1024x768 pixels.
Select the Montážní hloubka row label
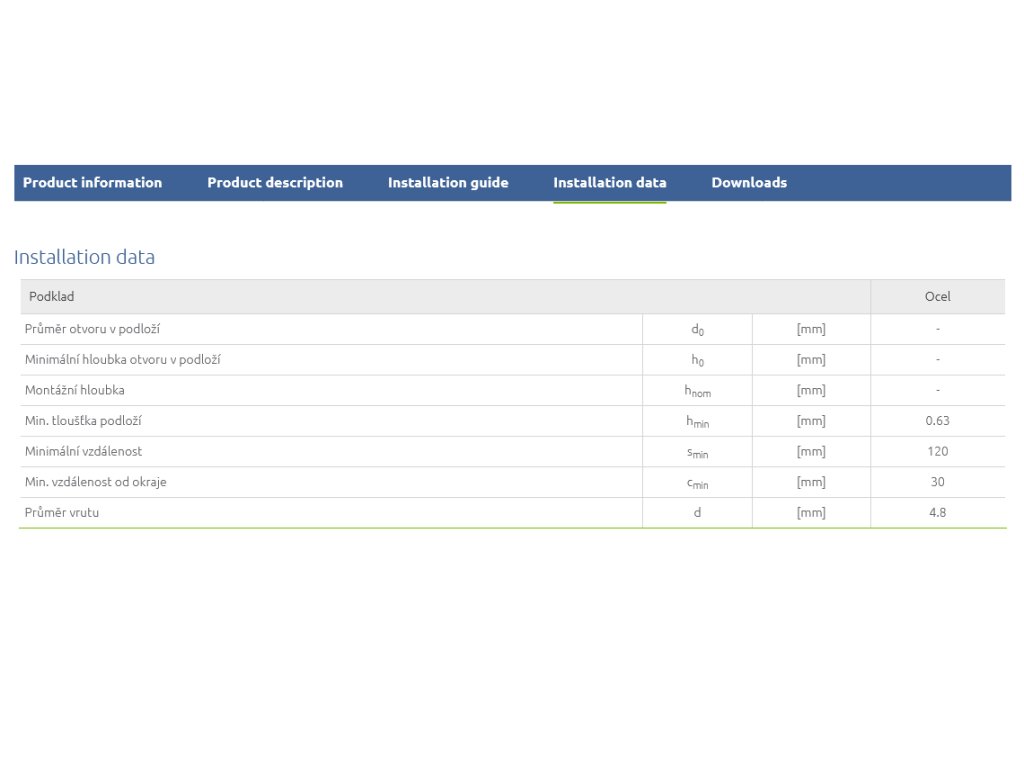pos(75,390)
